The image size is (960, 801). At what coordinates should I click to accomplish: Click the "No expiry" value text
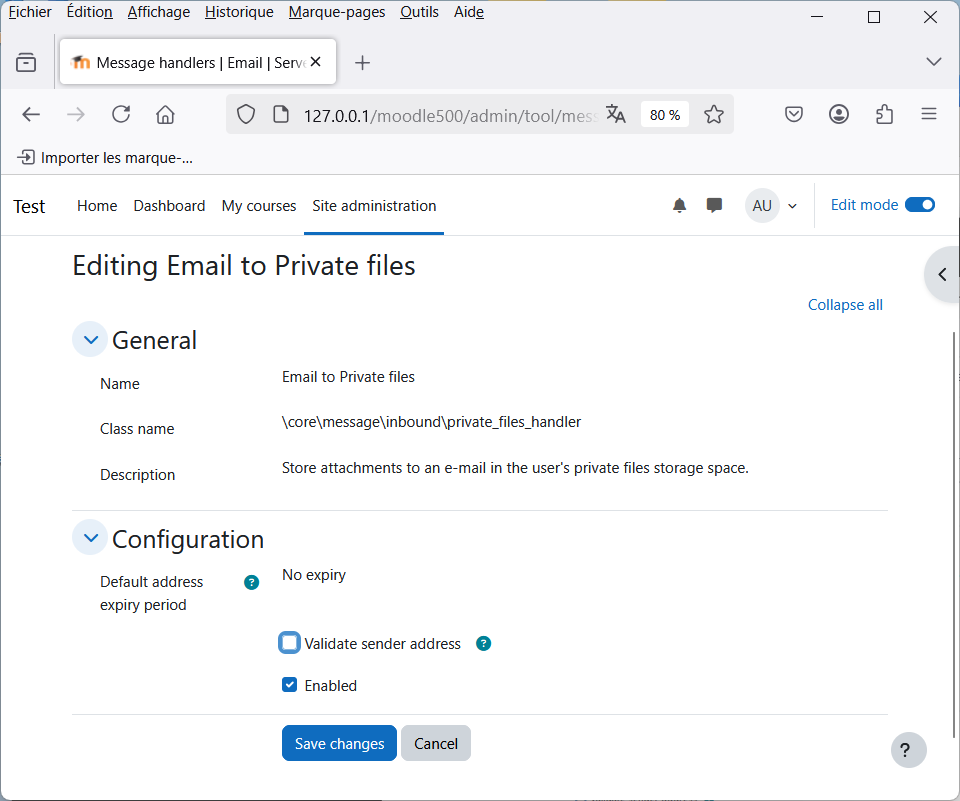[314, 575]
